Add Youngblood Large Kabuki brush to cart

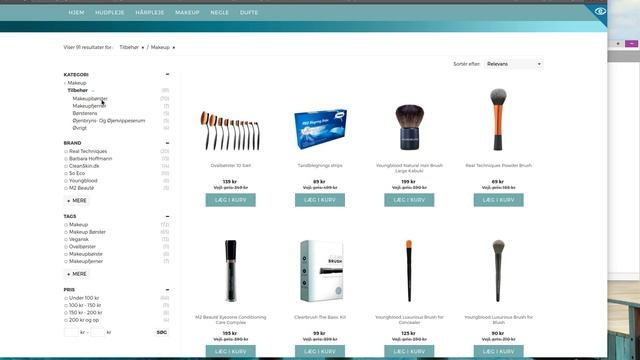[409, 200]
